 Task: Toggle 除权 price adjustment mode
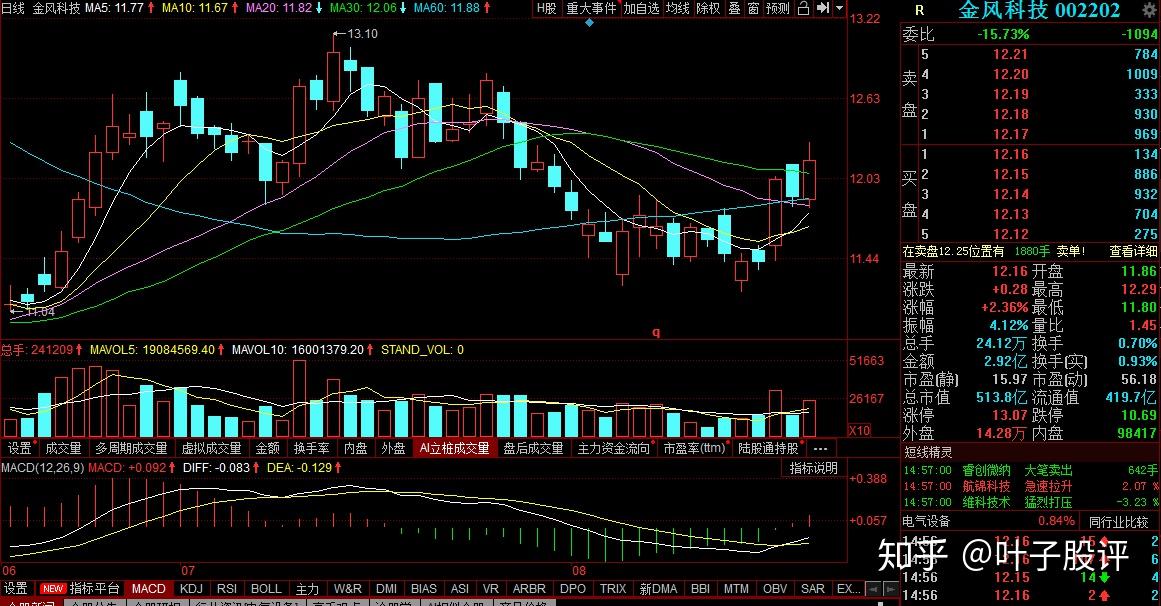click(708, 8)
